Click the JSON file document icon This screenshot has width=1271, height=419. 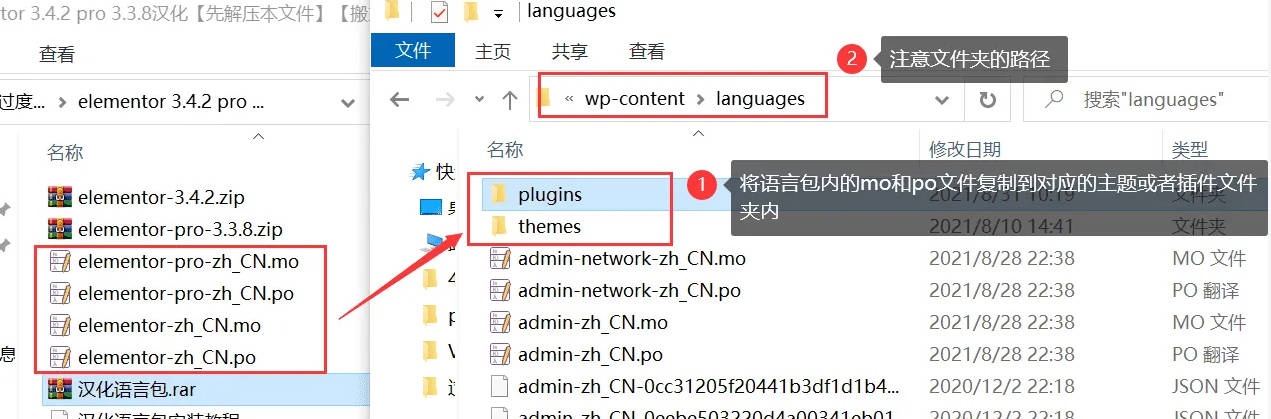click(x=499, y=386)
